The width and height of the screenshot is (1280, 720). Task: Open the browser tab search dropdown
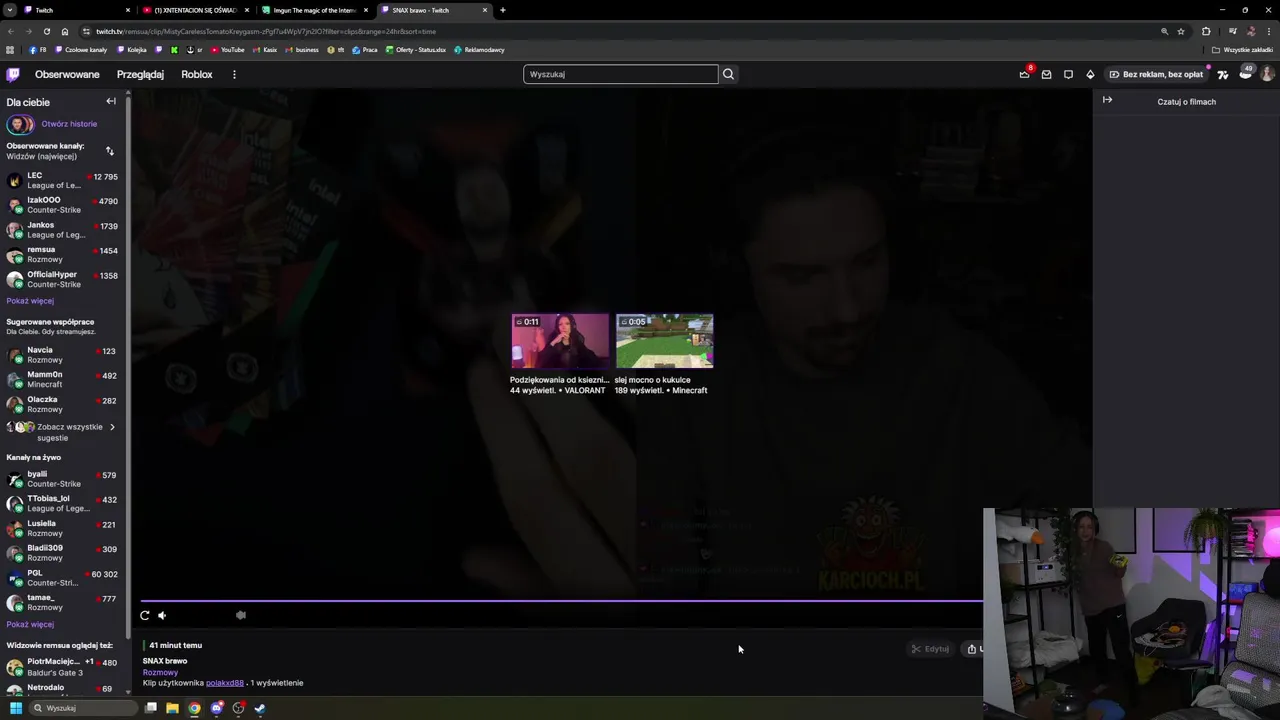pos(9,10)
